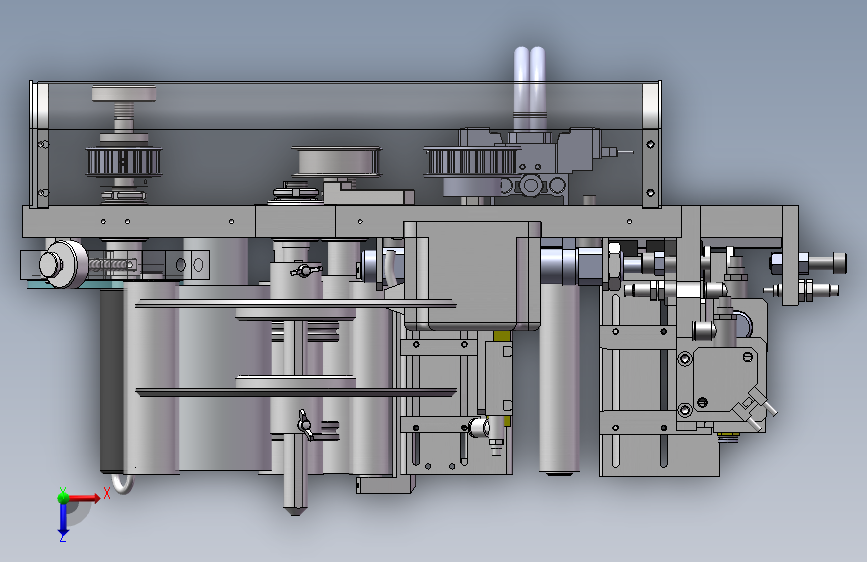The image size is (867, 562).
Task: Select the round spring-loaded knob on the left side
Action: click(62, 264)
